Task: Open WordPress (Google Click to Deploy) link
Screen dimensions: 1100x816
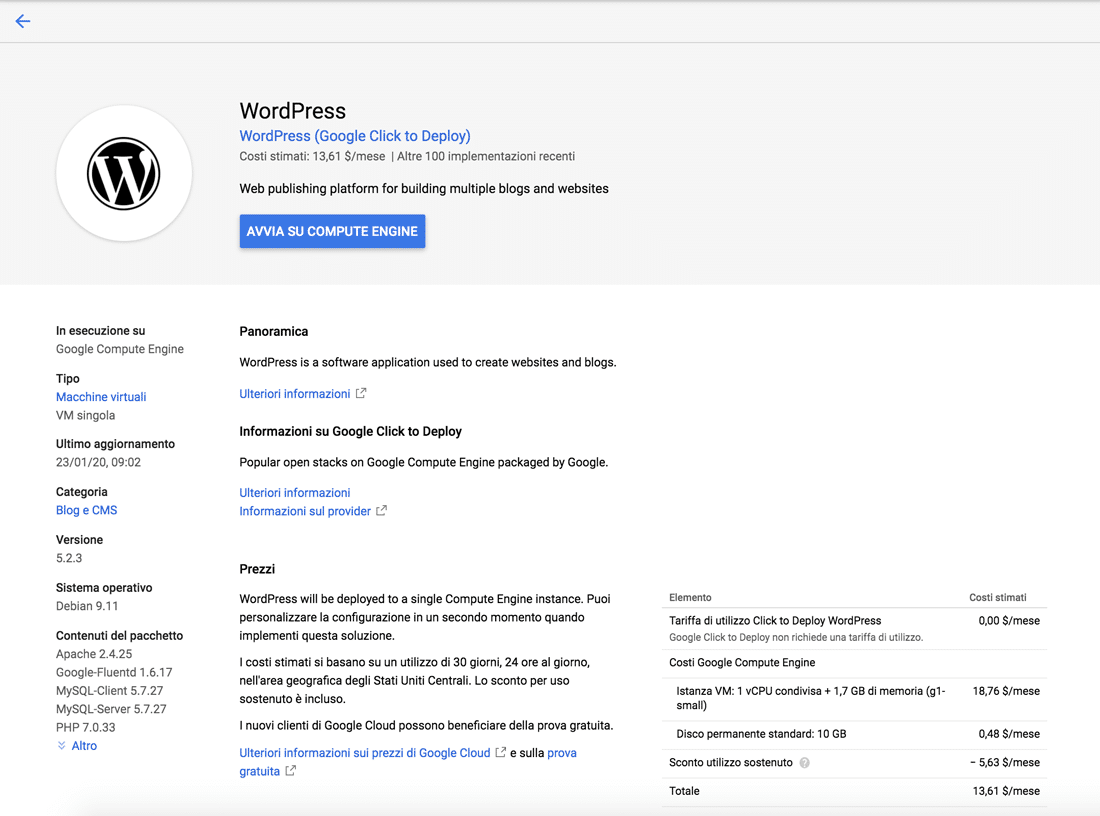Action: (x=355, y=136)
